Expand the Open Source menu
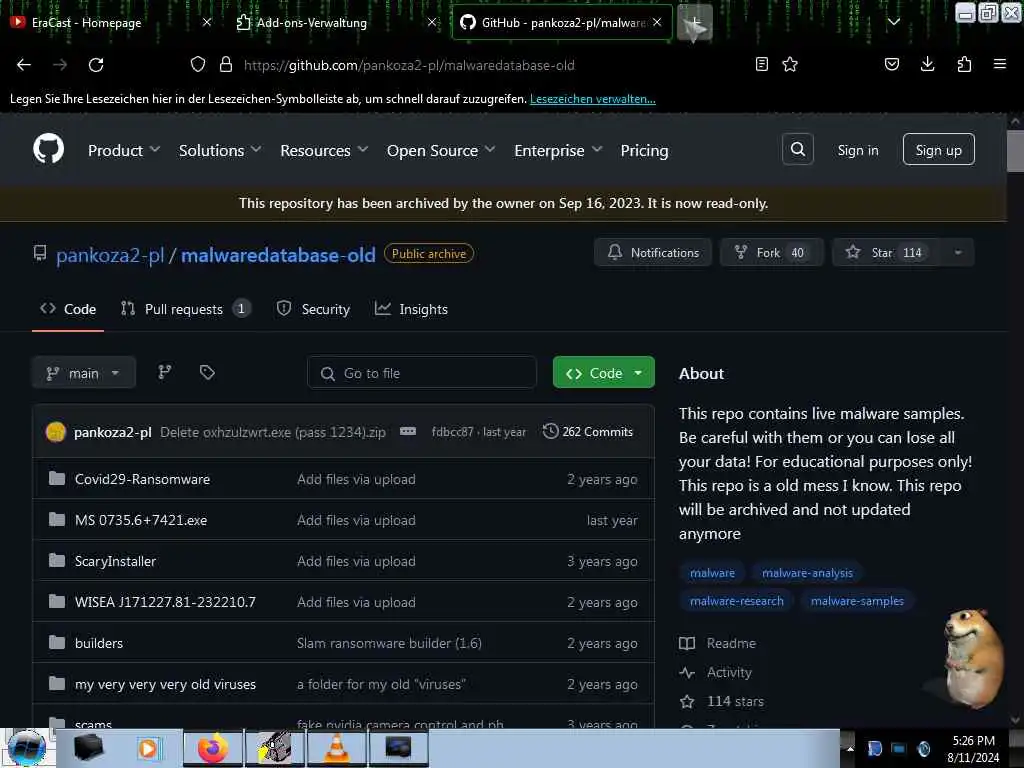This screenshot has height=768, width=1024. 441,150
